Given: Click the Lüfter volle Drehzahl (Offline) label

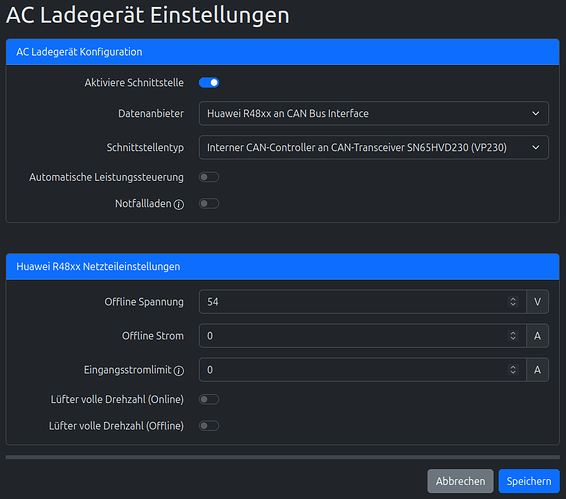Looking at the screenshot, I should (x=116, y=426).
